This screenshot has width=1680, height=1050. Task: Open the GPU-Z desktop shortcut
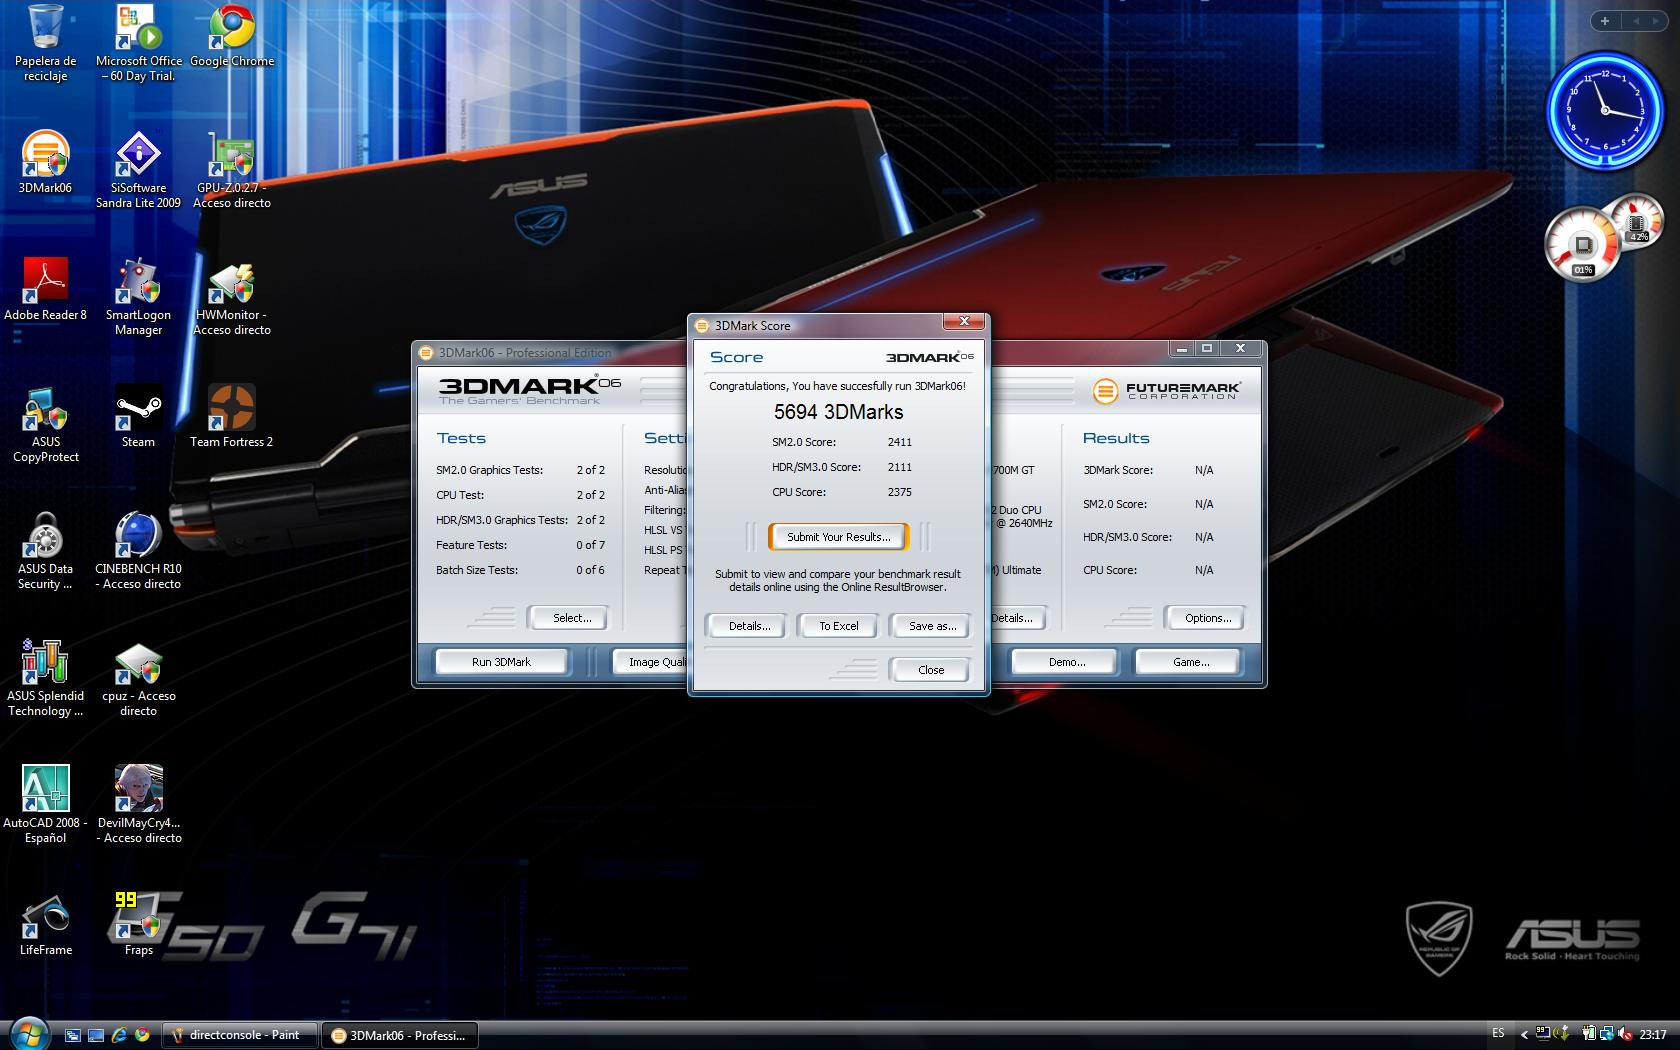(231, 160)
